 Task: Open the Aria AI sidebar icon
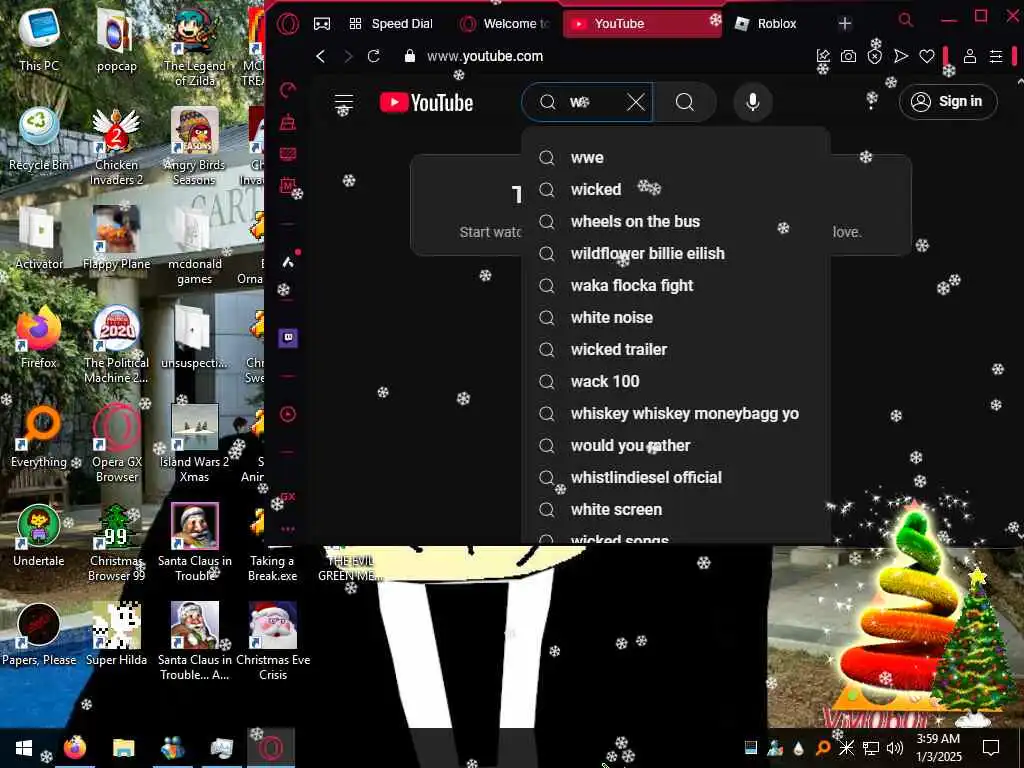pyautogui.click(x=288, y=263)
